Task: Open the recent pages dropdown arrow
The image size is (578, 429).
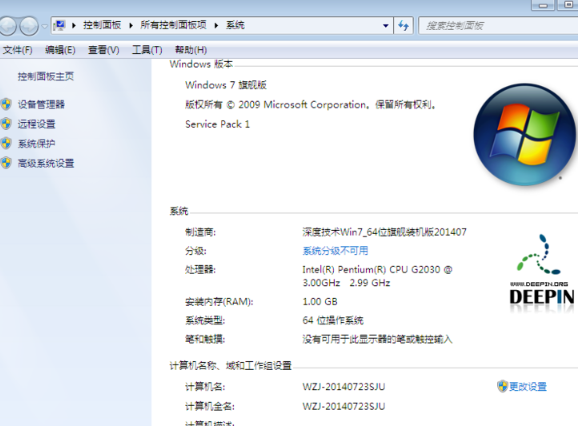Action: tap(45, 27)
